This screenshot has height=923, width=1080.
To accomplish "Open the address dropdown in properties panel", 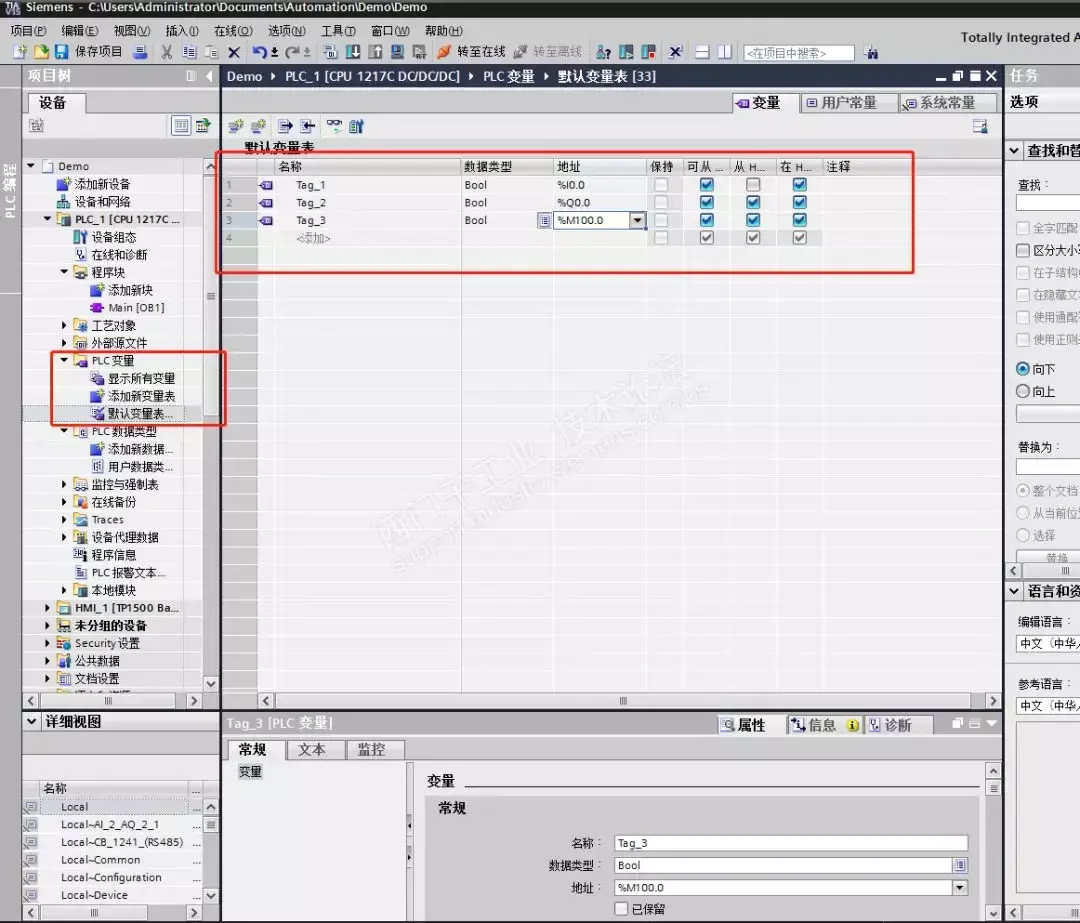I will [x=960, y=888].
